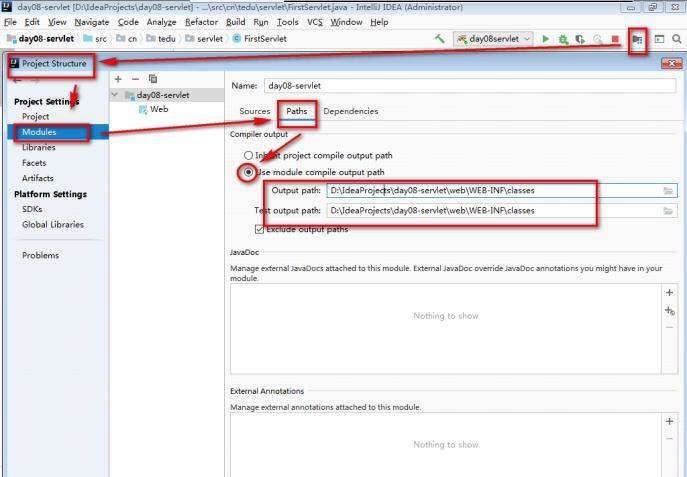
Task: Open the day08servlet run configuration dropdown
Action: tap(493, 39)
